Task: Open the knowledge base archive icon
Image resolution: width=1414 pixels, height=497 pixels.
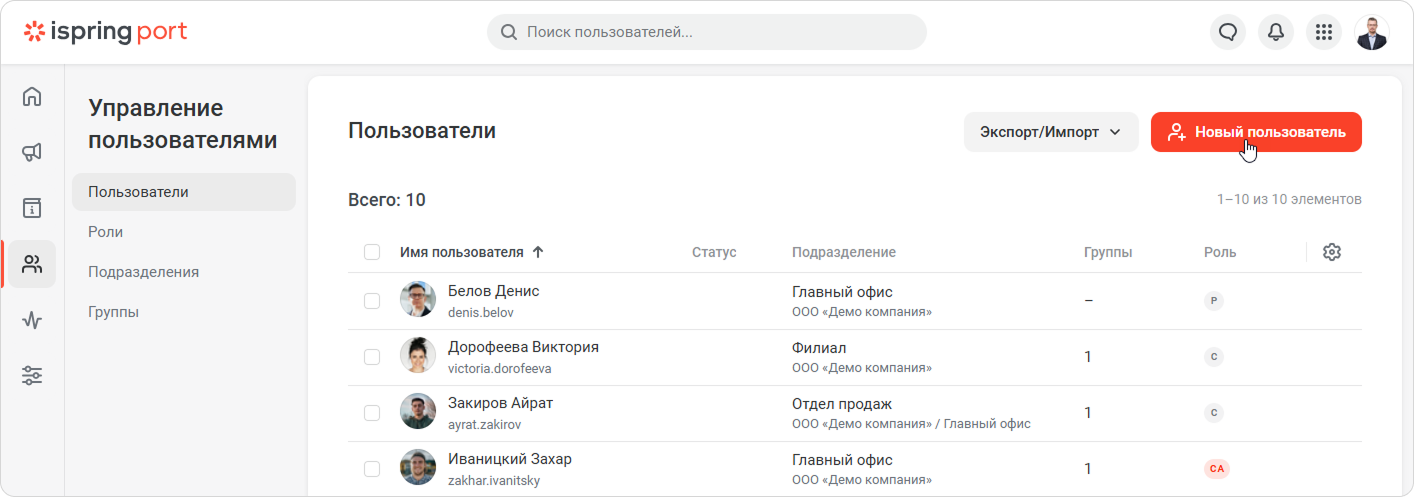Action: [x=32, y=208]
